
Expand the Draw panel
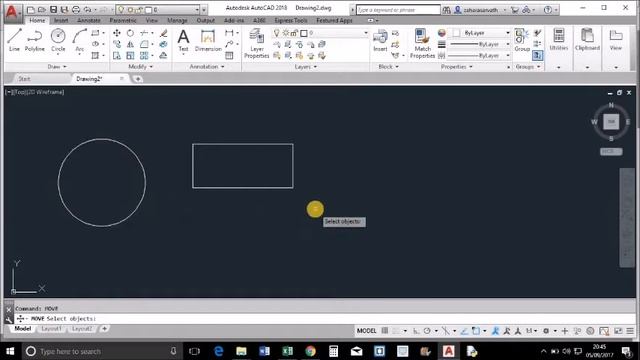(x=57, y=67)
